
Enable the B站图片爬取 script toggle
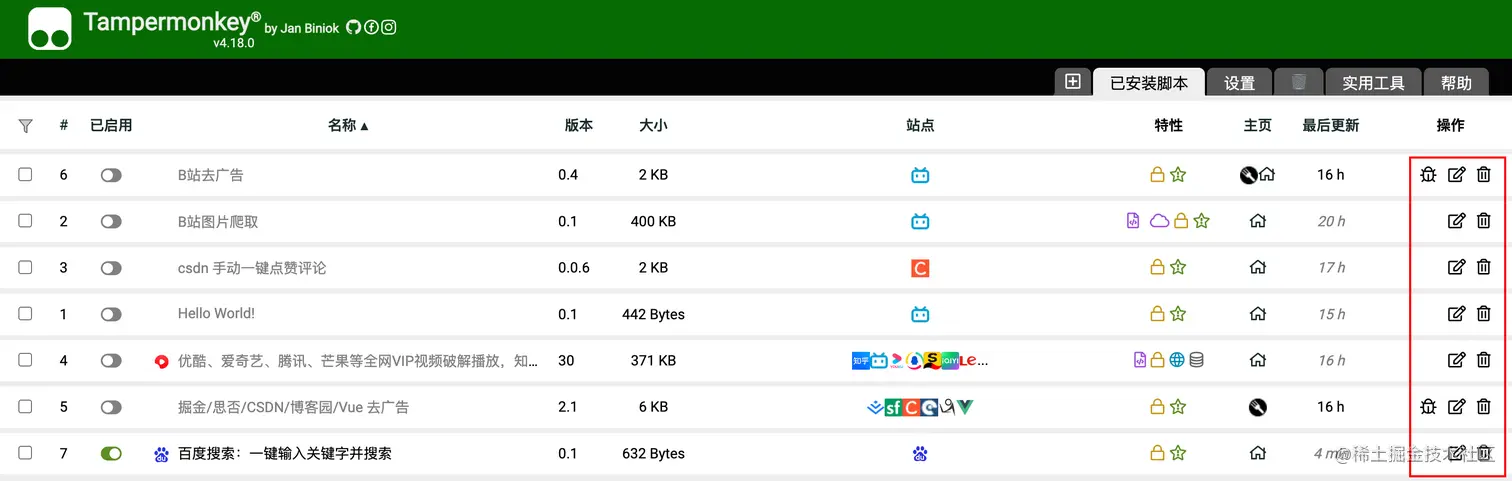(x=111, y=221)
